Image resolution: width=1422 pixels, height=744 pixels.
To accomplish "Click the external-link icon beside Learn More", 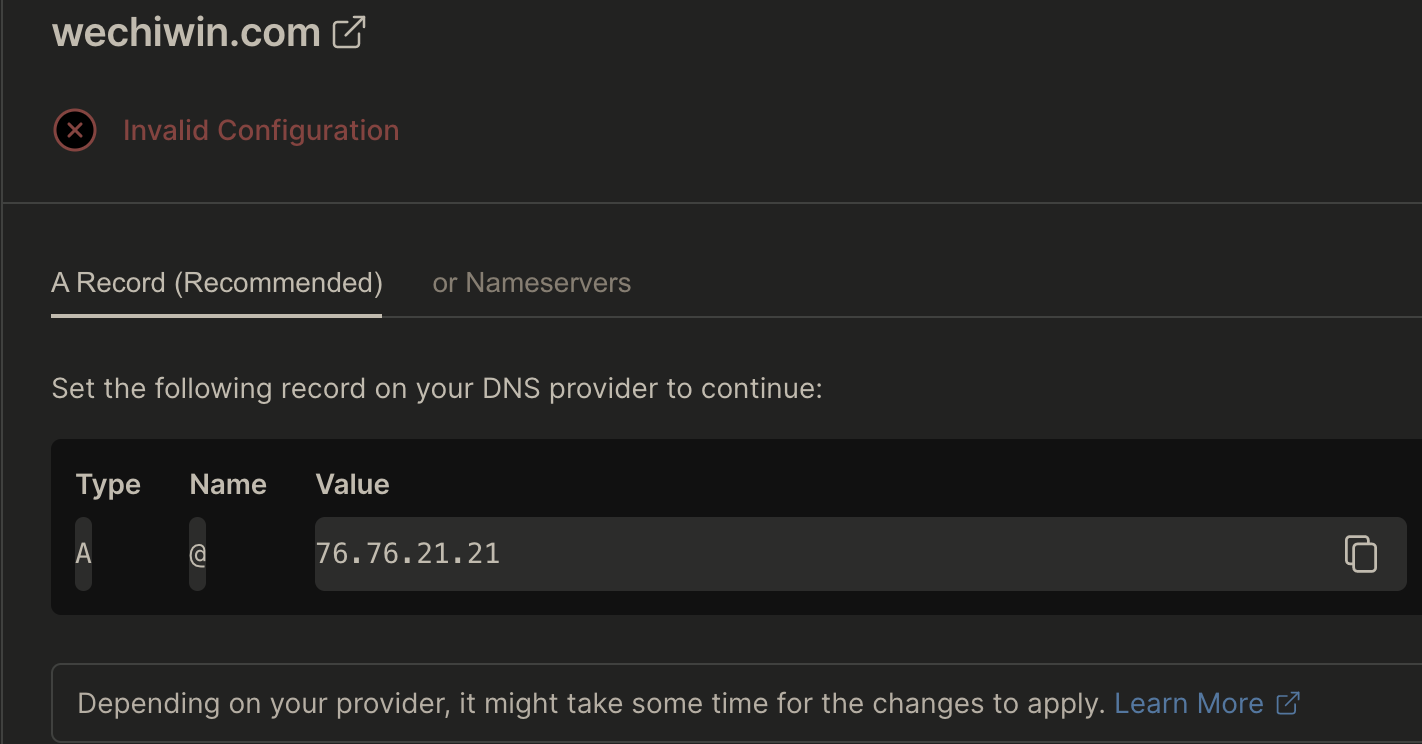I will (1288, 703).
